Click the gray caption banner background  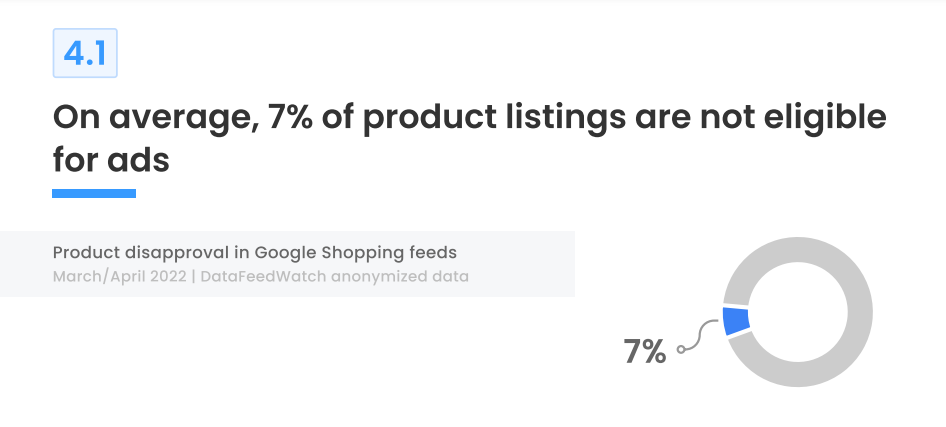(x=287, y=264)
